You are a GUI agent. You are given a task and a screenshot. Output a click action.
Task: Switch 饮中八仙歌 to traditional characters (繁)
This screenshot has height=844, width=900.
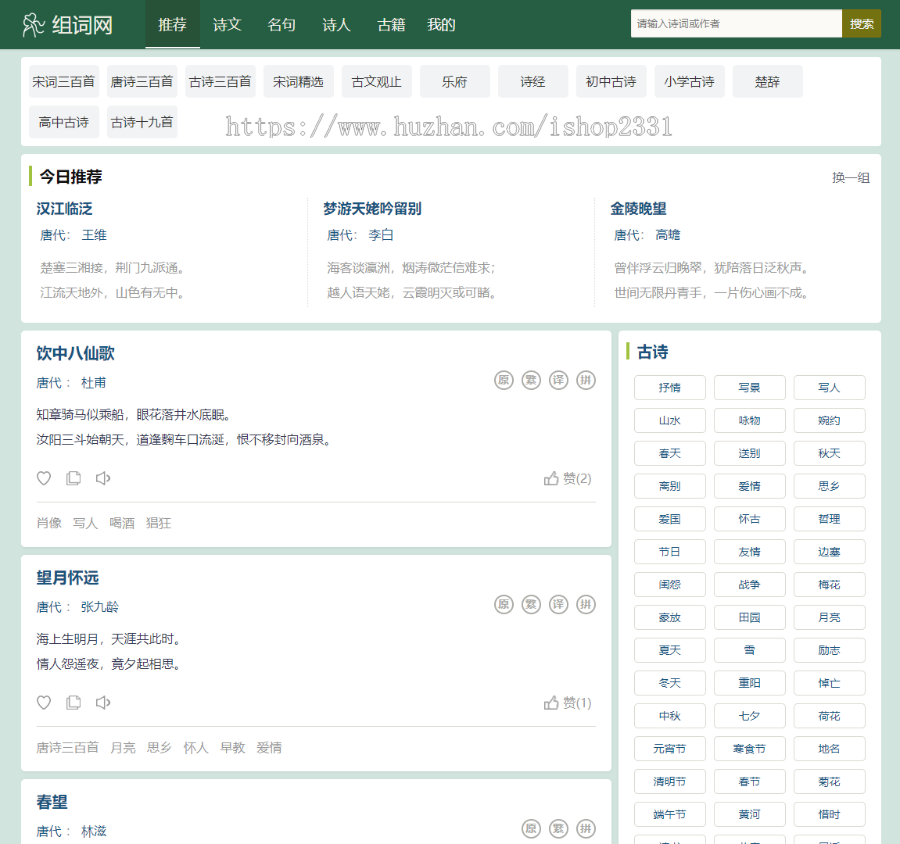531,380
